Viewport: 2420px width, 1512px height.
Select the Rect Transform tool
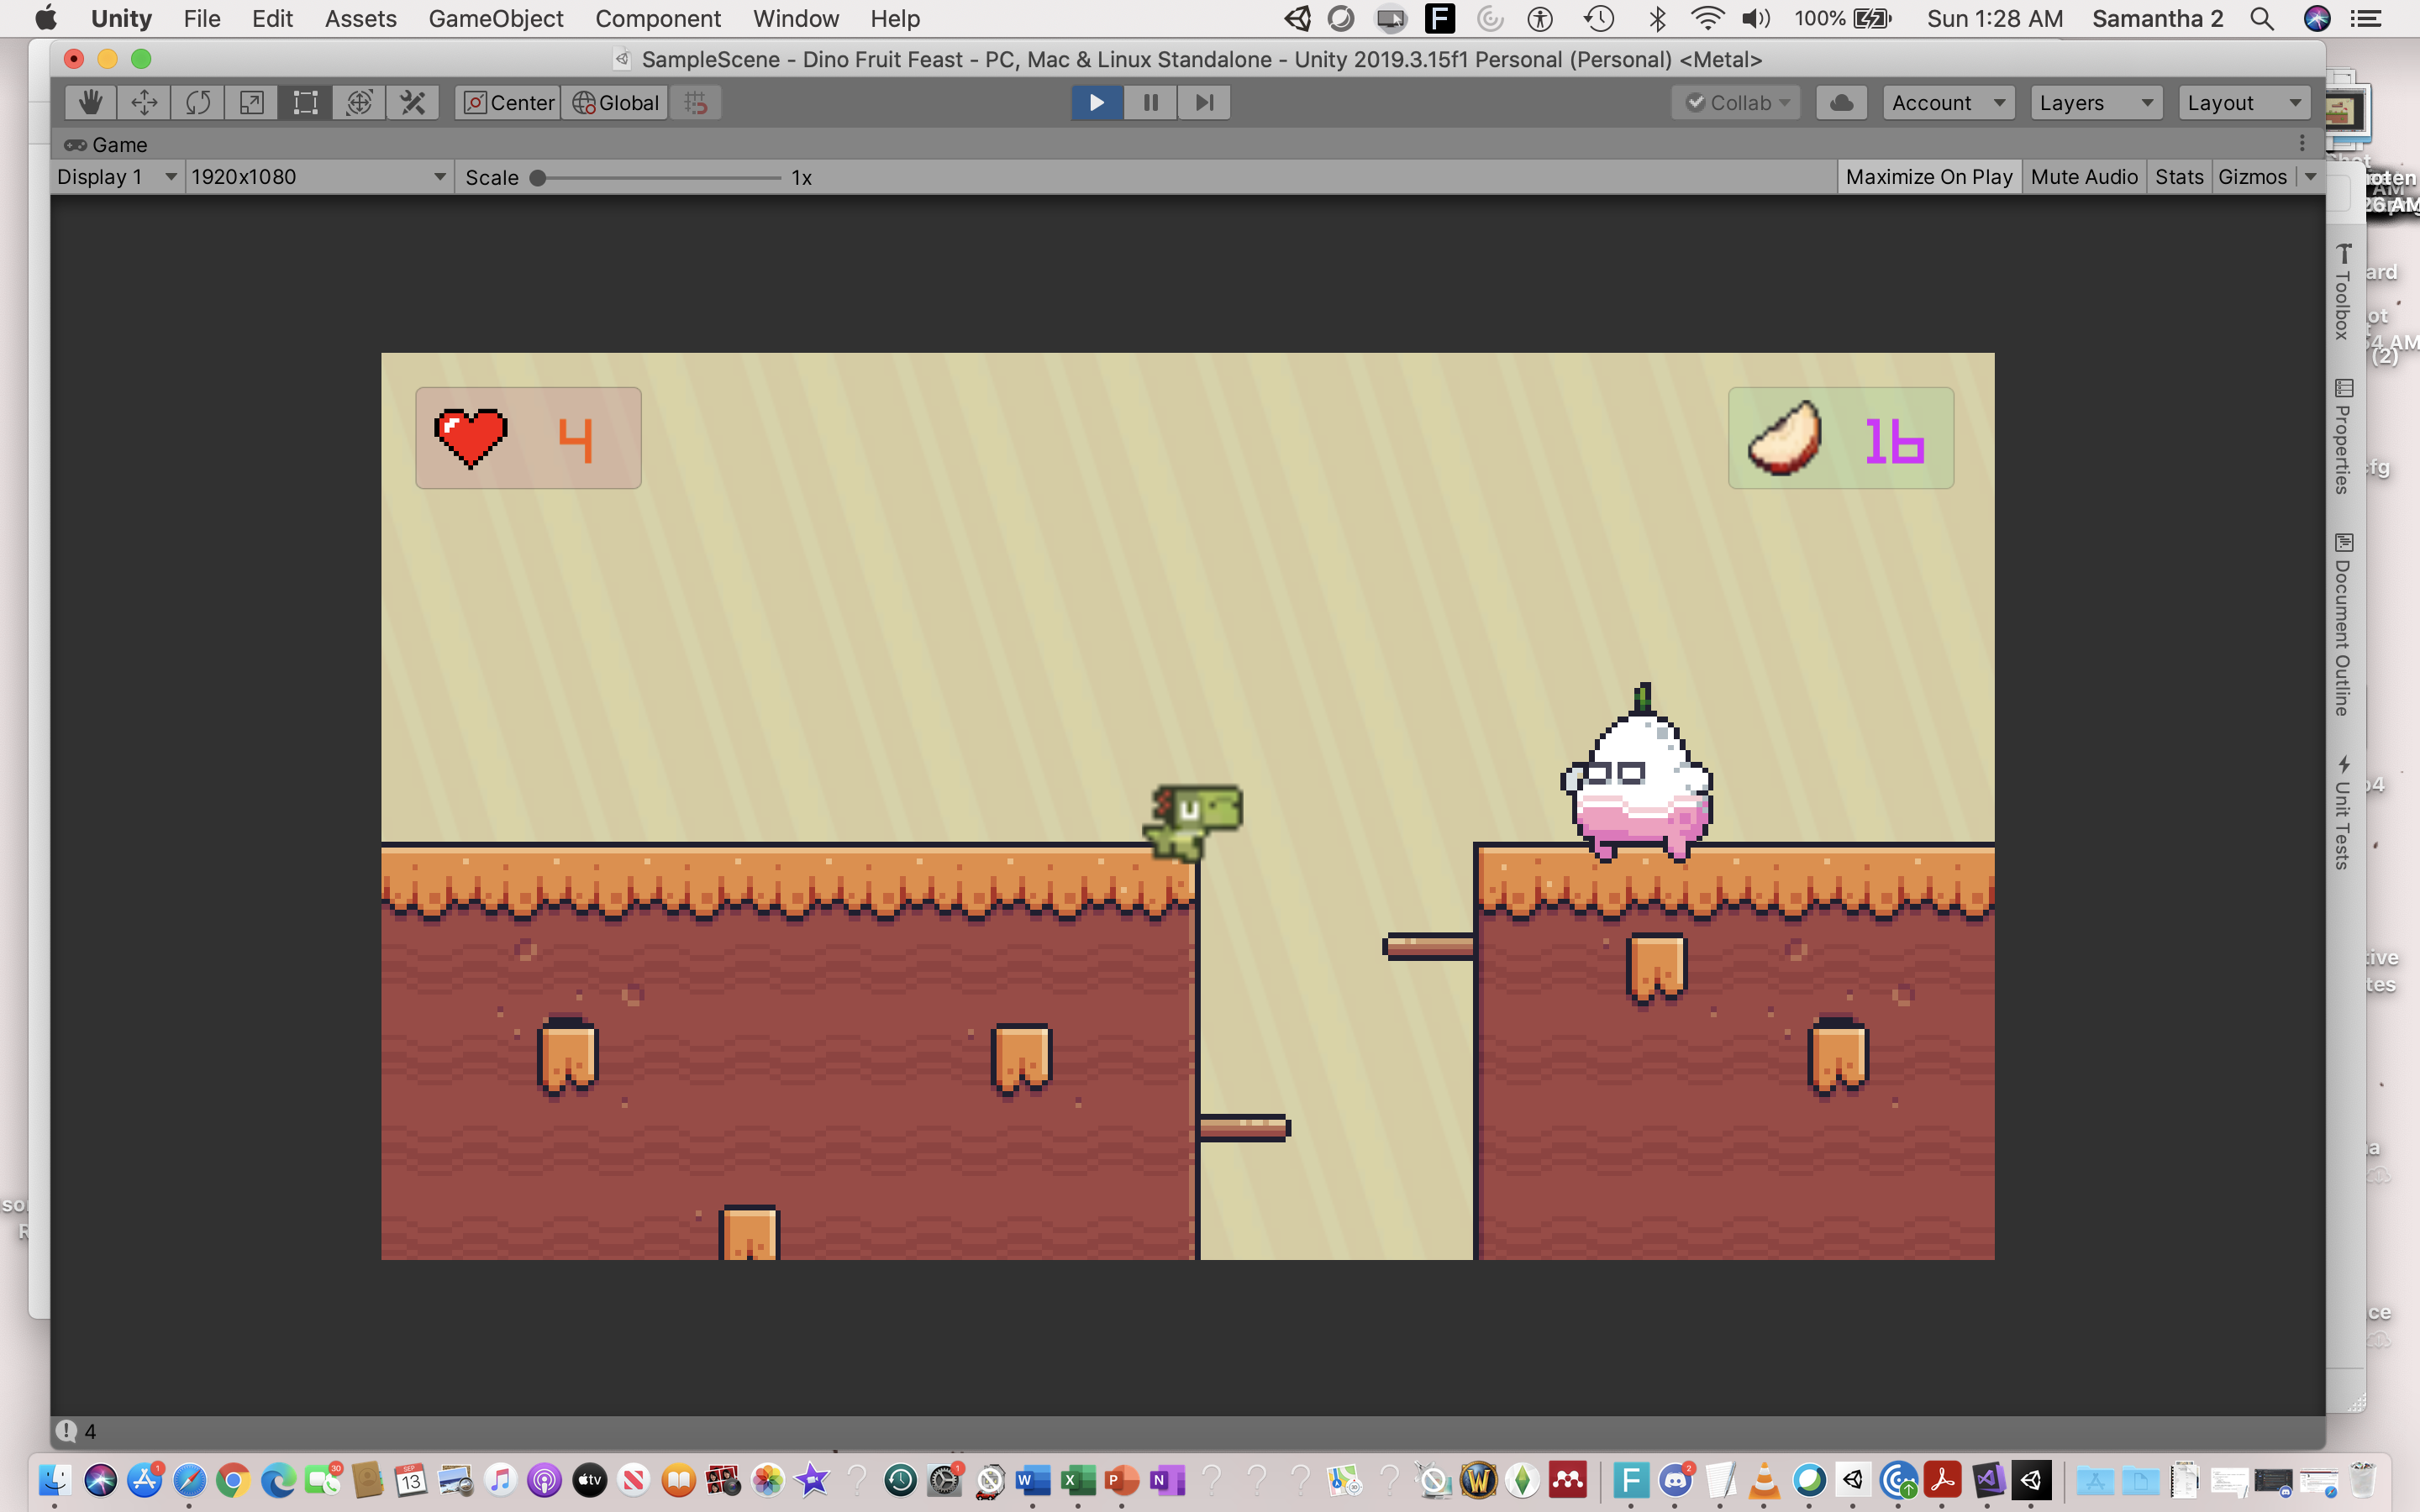pos(305,103)
